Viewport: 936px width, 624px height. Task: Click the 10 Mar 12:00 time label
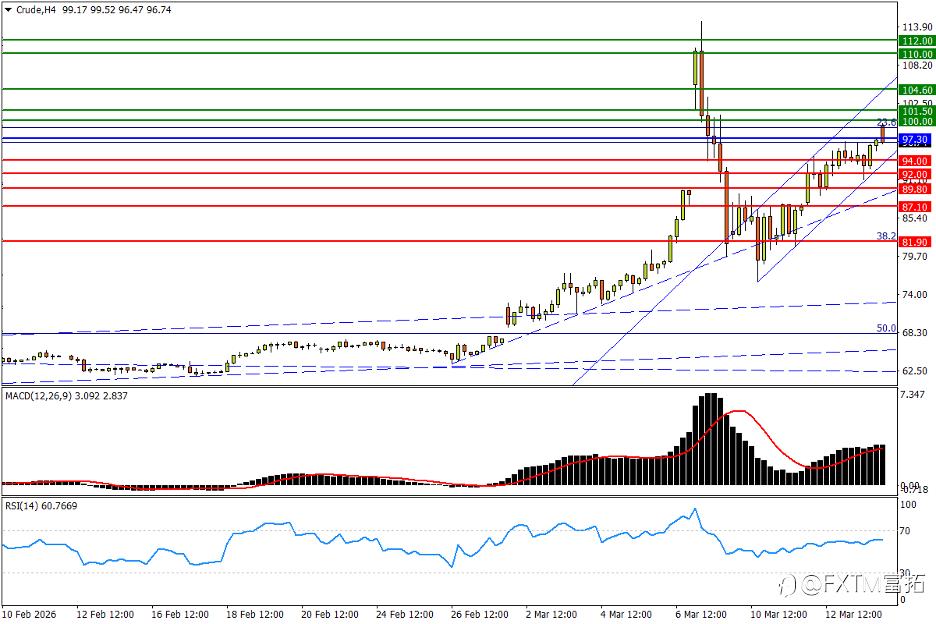point(779,614)
